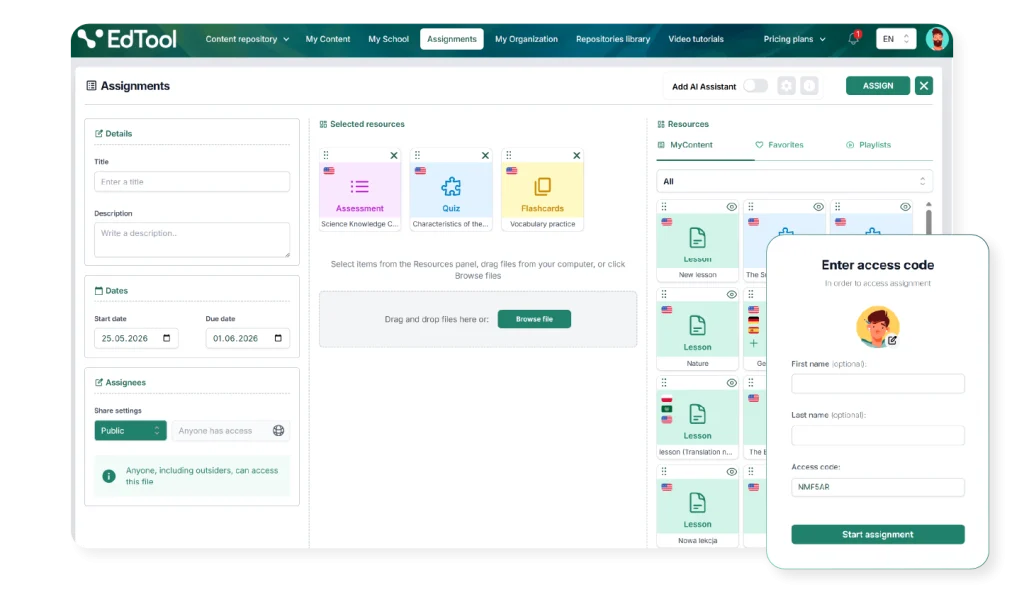Screen dimensions: 1024x597
Task: Preview the Nature lesson via eye icon
Action: (731, 295)
